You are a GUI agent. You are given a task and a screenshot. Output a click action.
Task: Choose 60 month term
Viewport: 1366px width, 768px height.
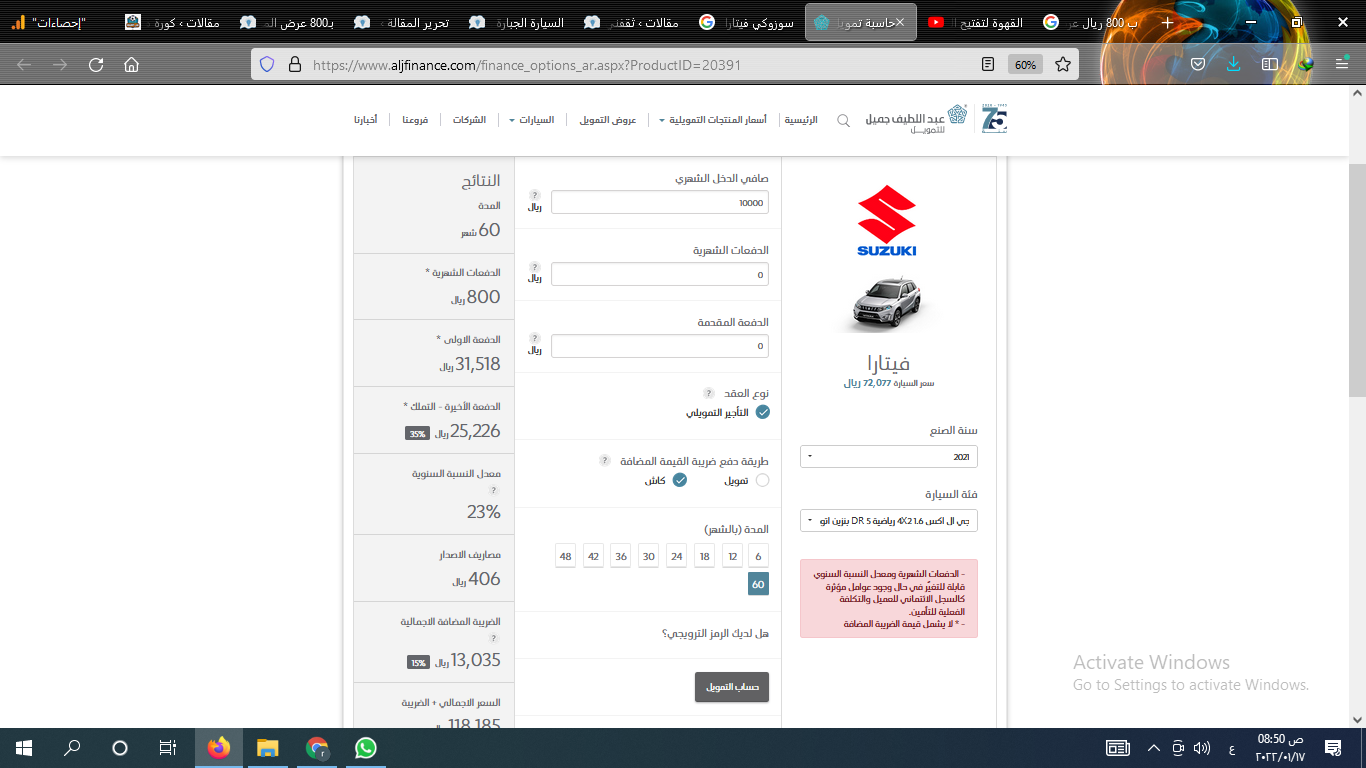point(758,584)
